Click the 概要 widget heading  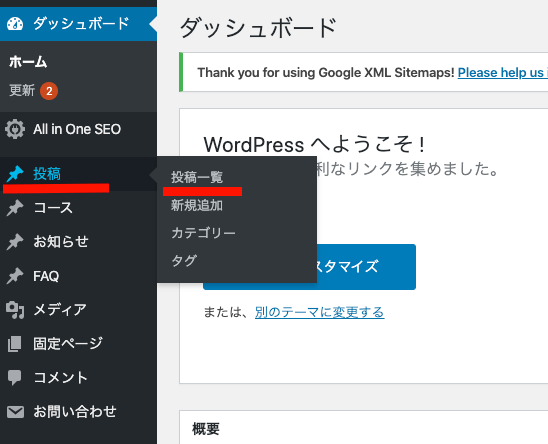tap(206, 429)
